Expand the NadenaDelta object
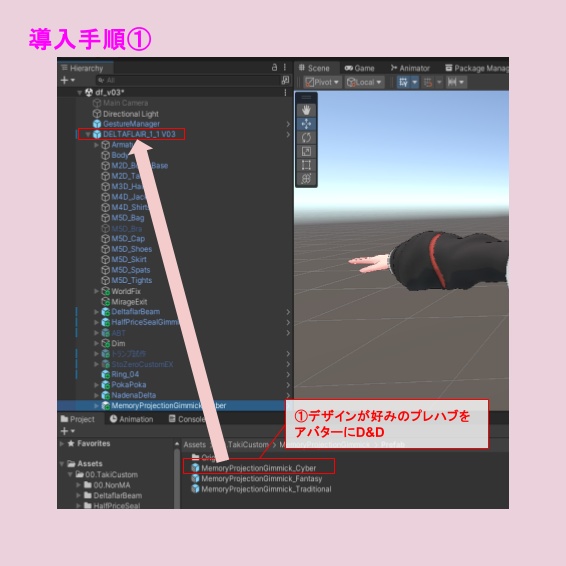 tap(96, 395)
